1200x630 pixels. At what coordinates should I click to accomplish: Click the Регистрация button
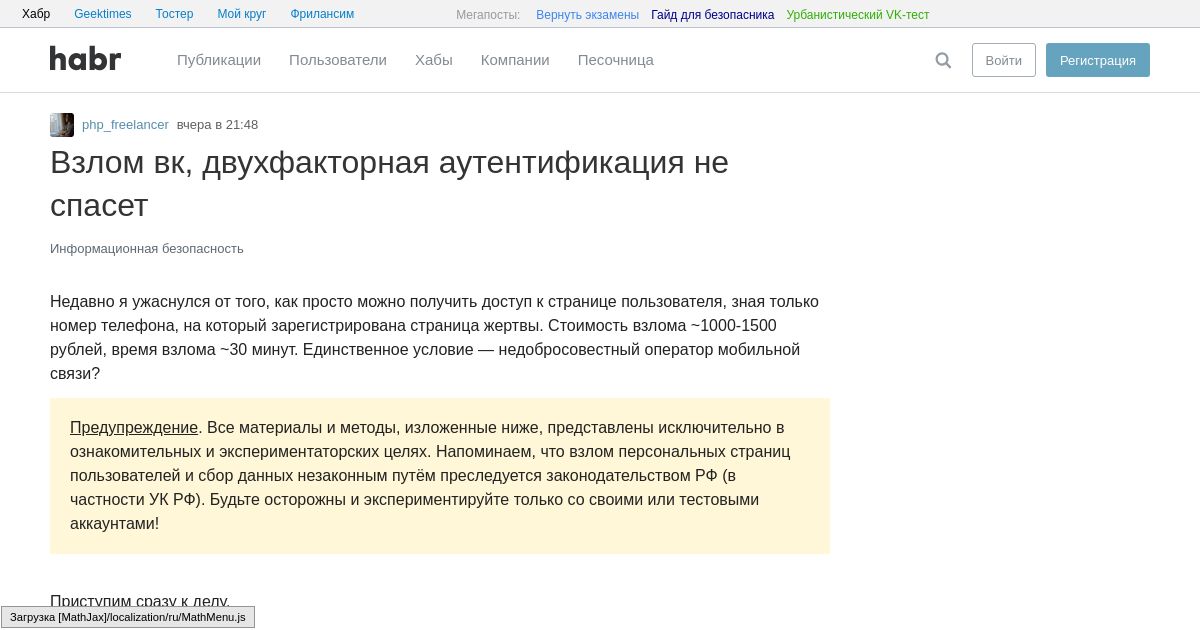[1098, 60]
